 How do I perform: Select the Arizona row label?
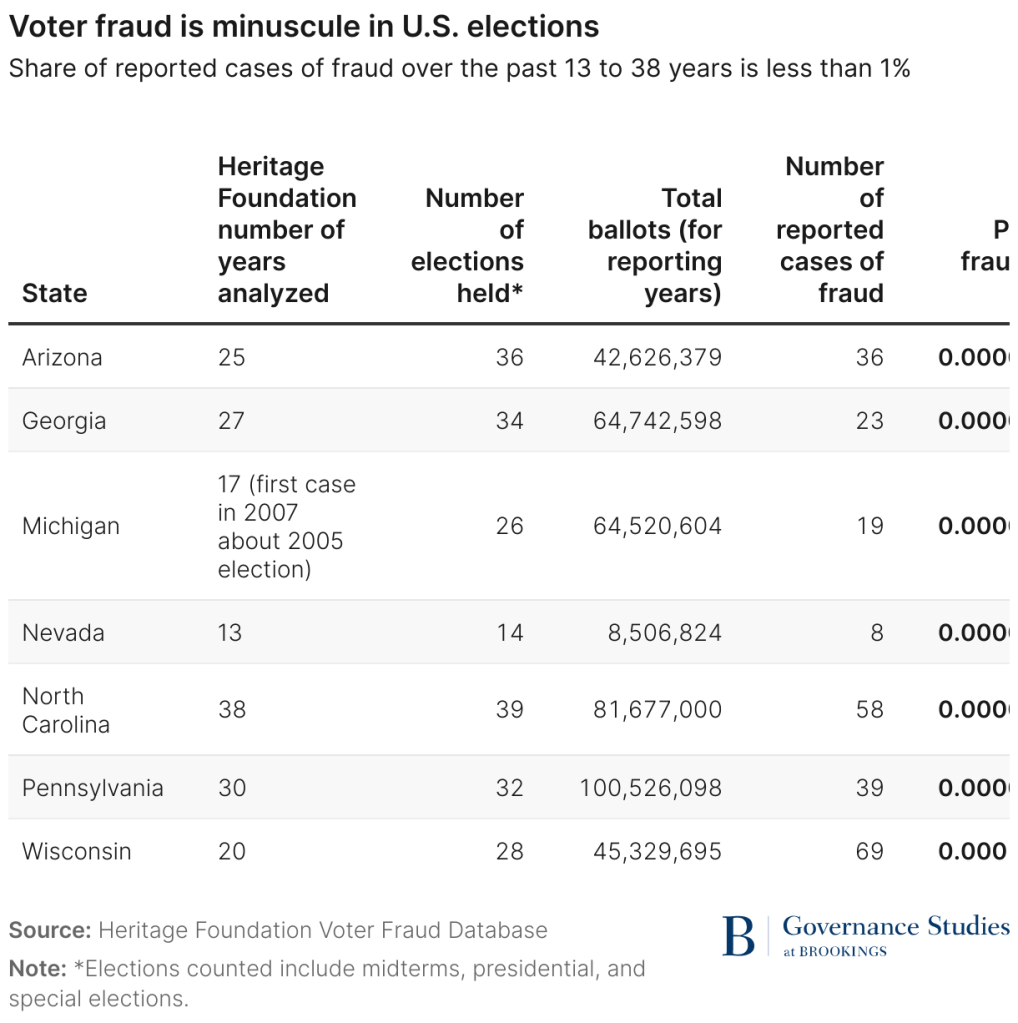coord(62,357)
